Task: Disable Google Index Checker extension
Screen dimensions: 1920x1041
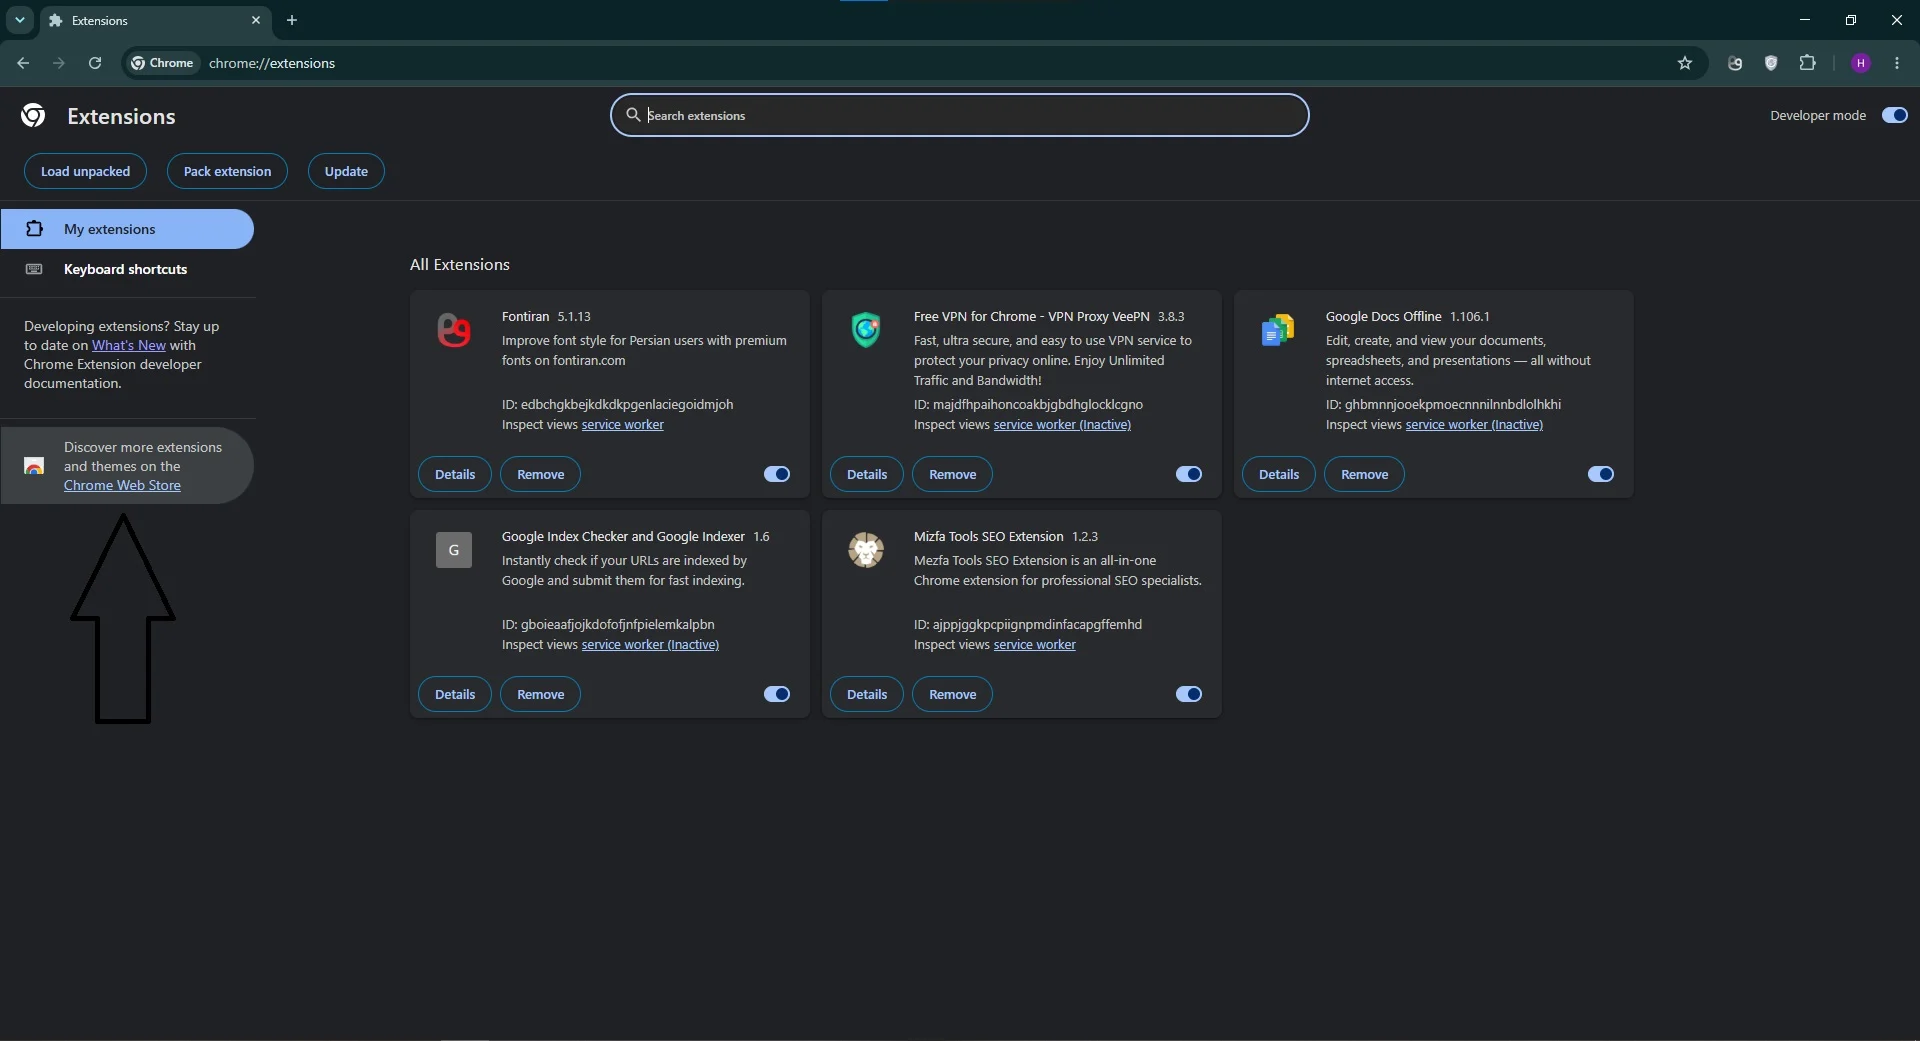Action: coord(777,694)
